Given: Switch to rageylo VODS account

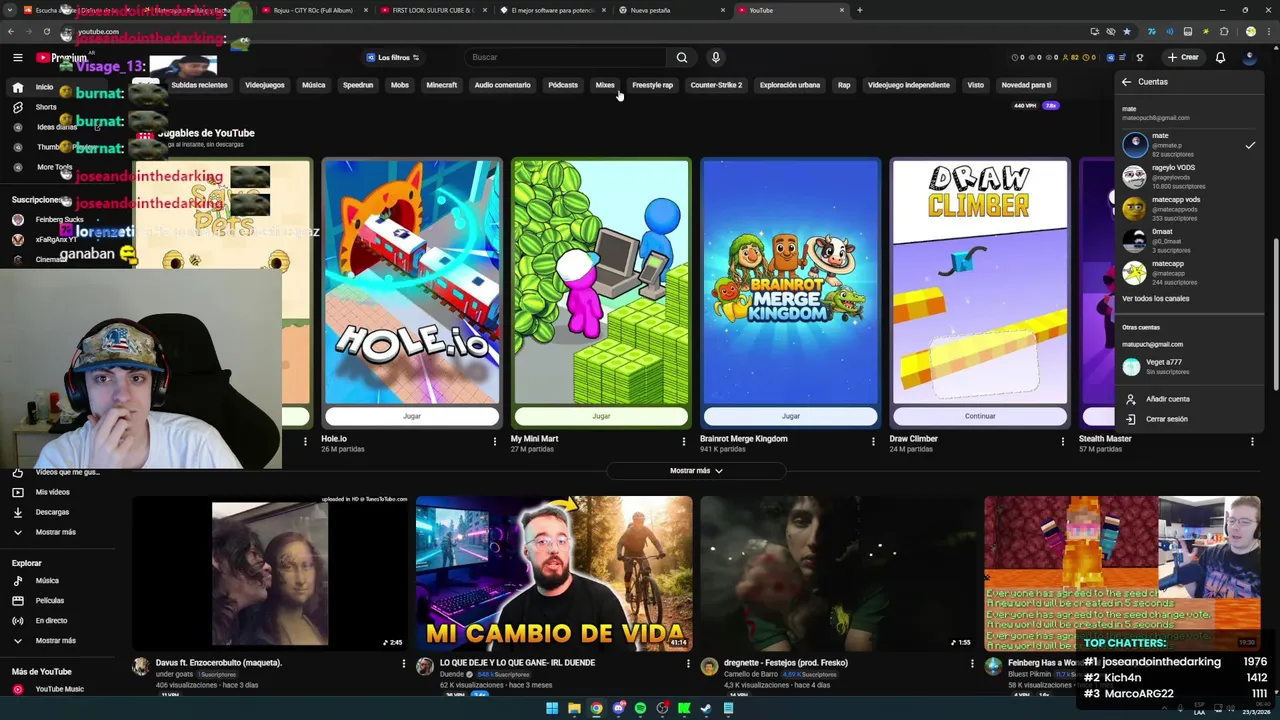Looking at the screenshot, I should pyautogui.click(x=1190, y=177).
